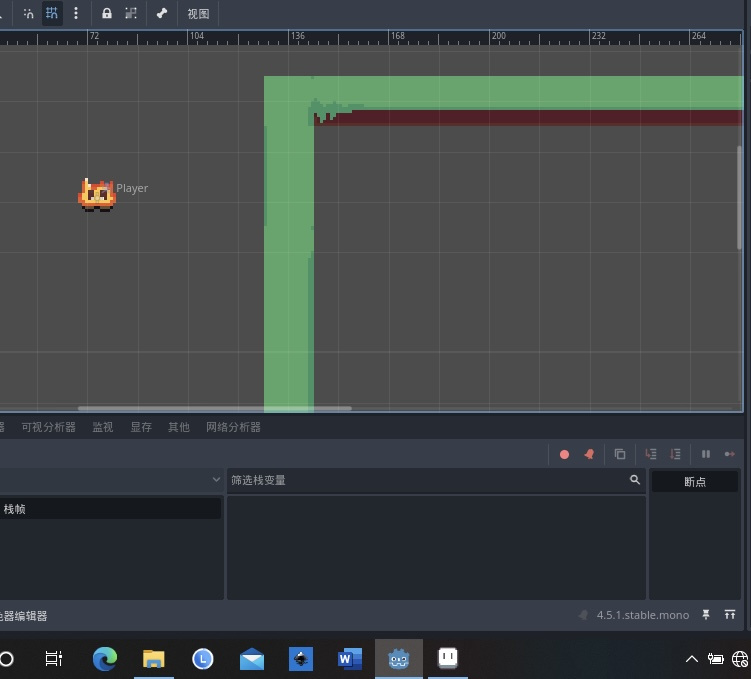Open Task View from the taskbar
This screenshot has height=679, width=751.
point(53,659)
